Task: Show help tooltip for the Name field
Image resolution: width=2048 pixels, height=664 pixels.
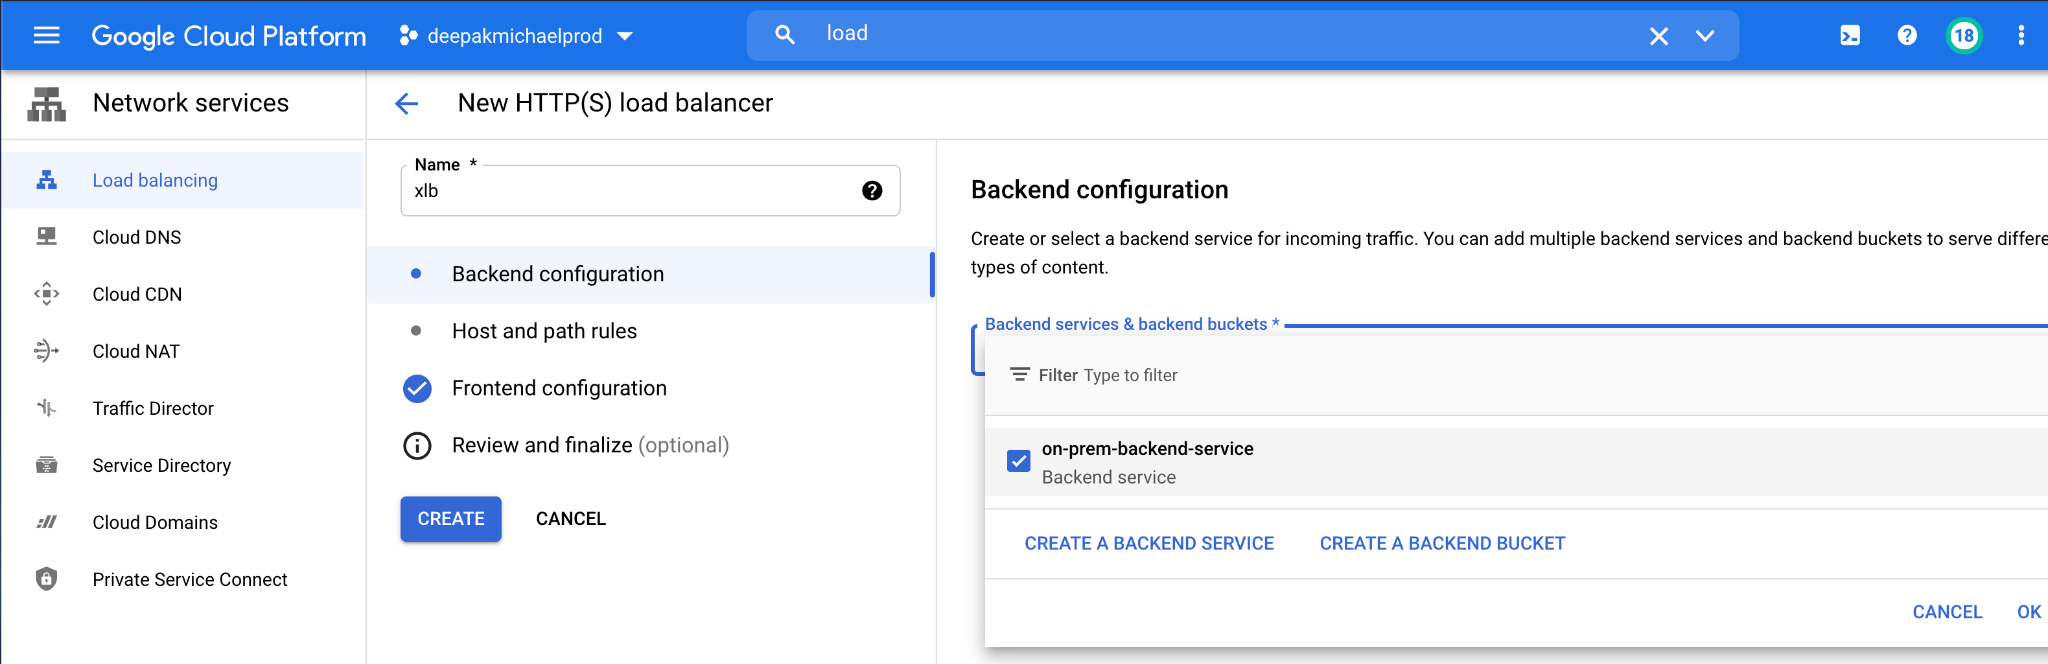Action: pos(872,191)
